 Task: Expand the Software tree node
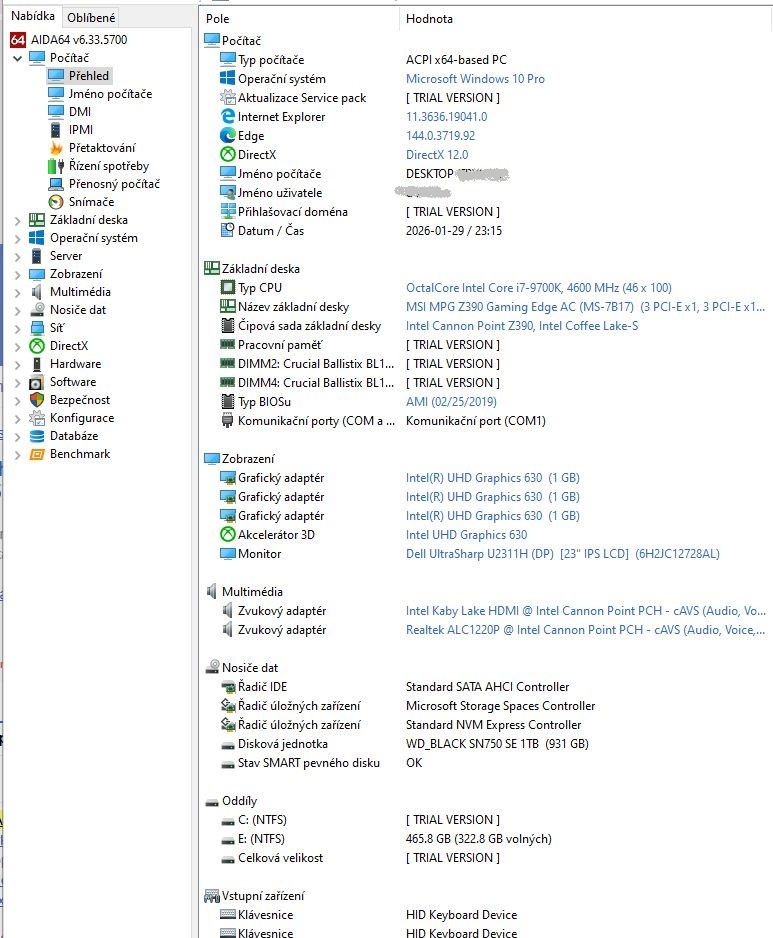tap(17, 382)
